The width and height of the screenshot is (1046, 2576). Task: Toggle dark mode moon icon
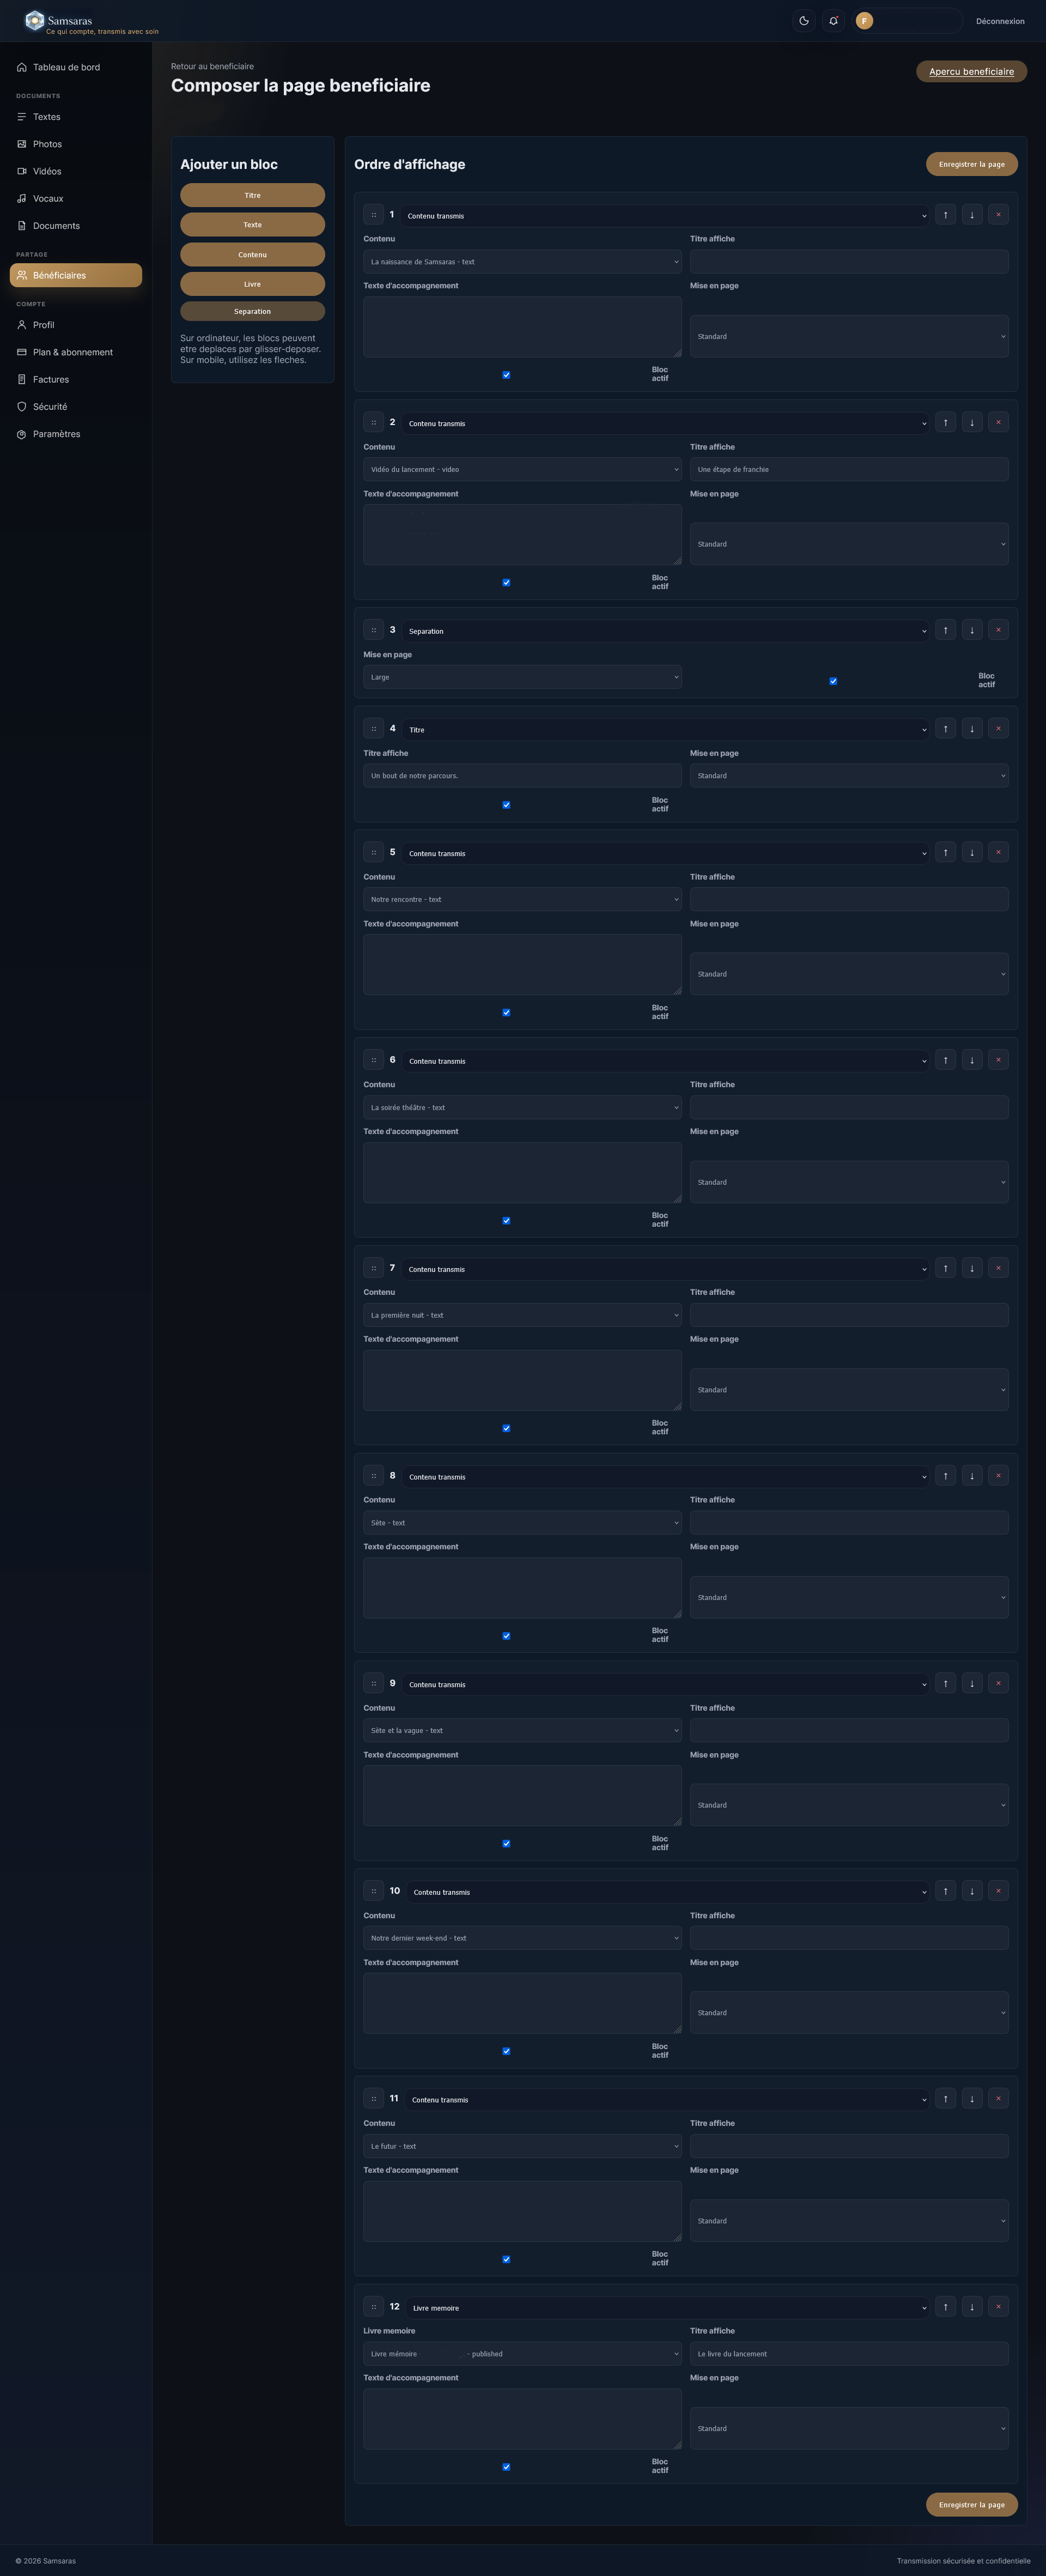(x=804, y=21)
